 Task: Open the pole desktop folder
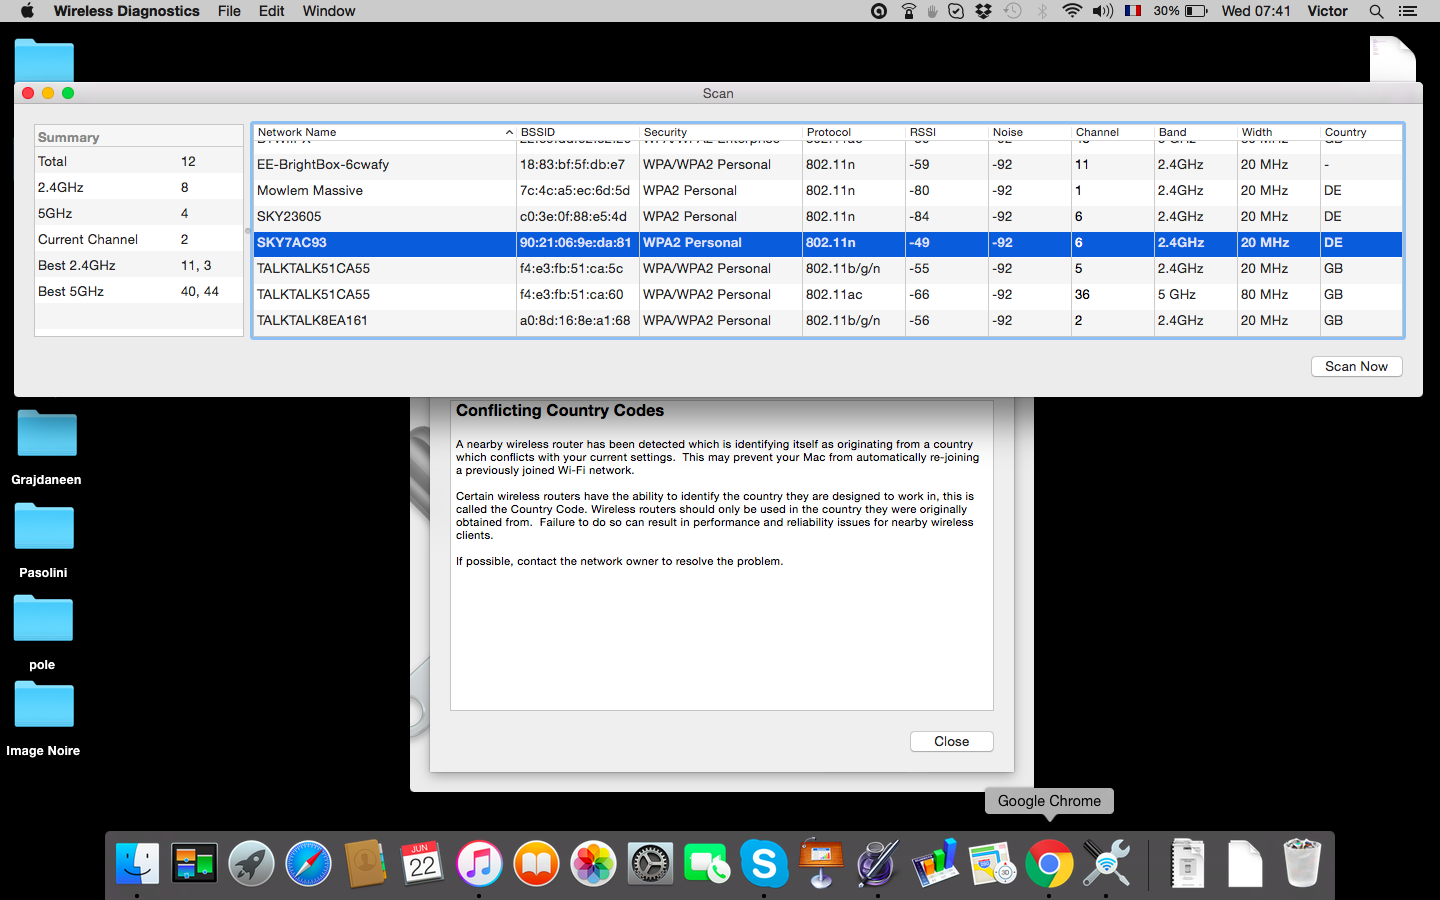pyautogui.click(x=42, y=633)
